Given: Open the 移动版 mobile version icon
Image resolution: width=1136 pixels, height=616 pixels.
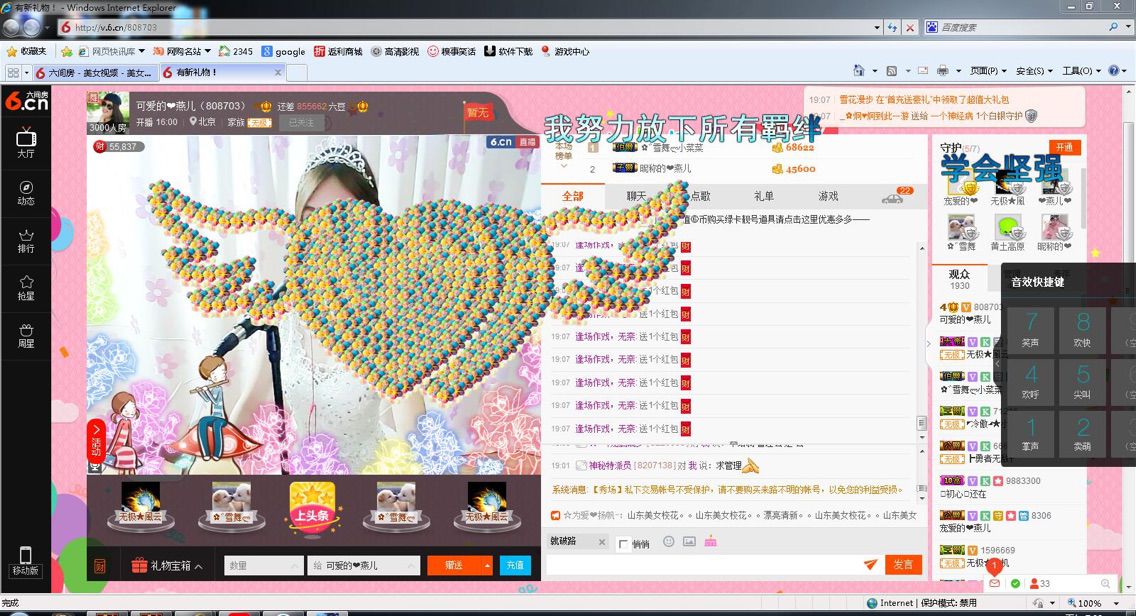Looking at the screenshot, I should tap(25, 561).
